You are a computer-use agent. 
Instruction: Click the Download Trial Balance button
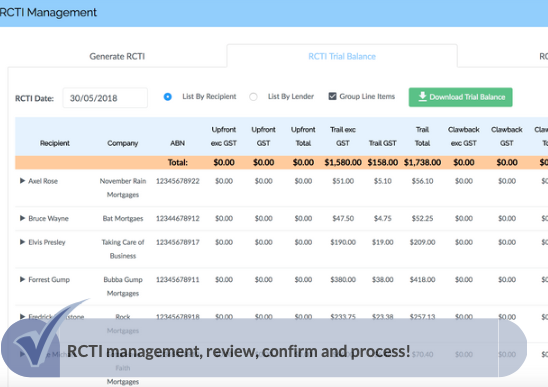click(461, 97)
